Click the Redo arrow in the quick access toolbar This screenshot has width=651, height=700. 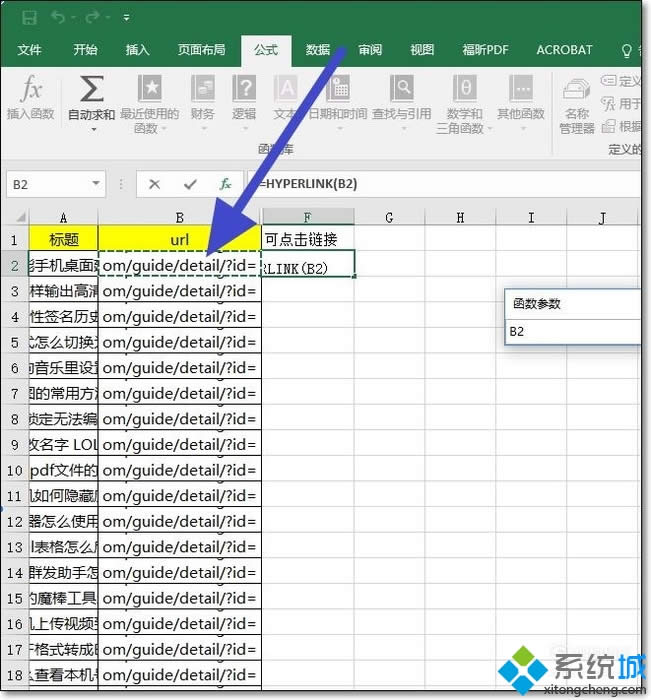point(93,17)
